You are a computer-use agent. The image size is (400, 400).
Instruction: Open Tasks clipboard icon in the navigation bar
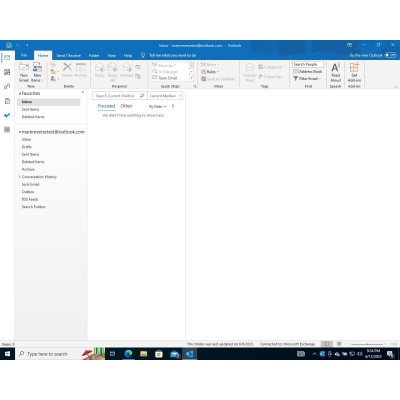click(7, 101)
